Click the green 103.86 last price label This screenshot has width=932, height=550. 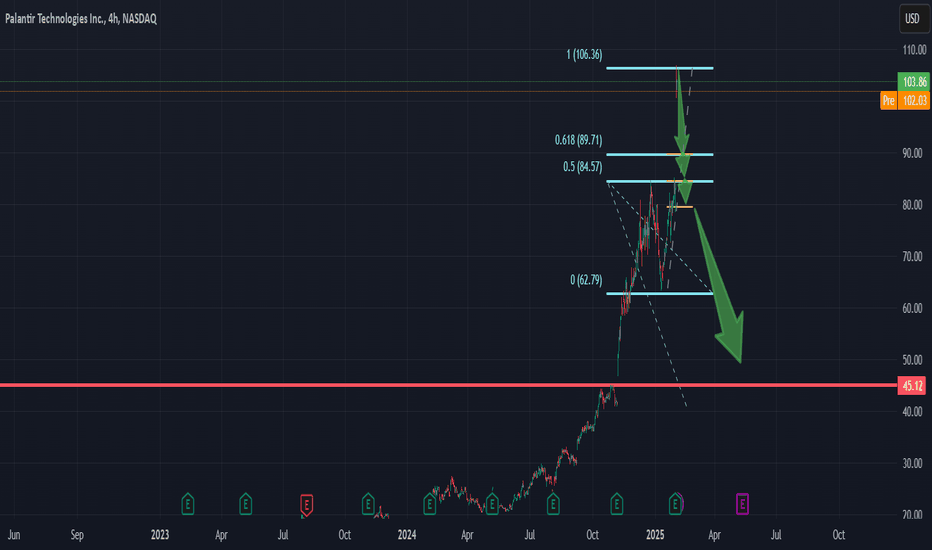914,81
